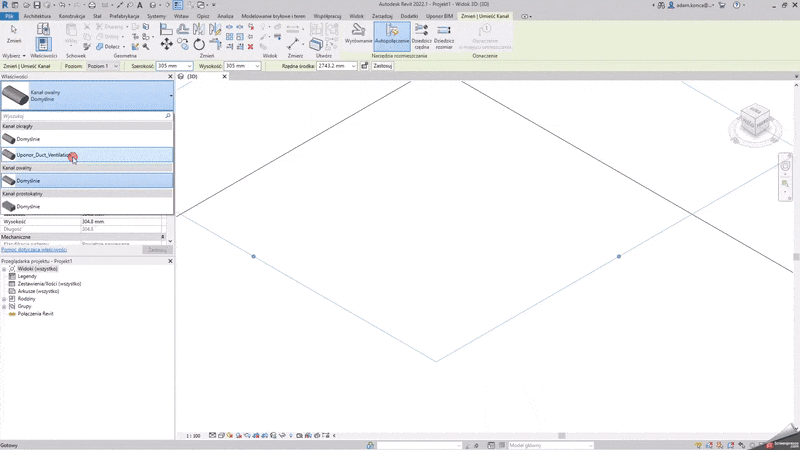The width and height of the screenshot is (800, 450).
Task: Close the Przeglądarka projektu panel
Action: coord(170,261)
